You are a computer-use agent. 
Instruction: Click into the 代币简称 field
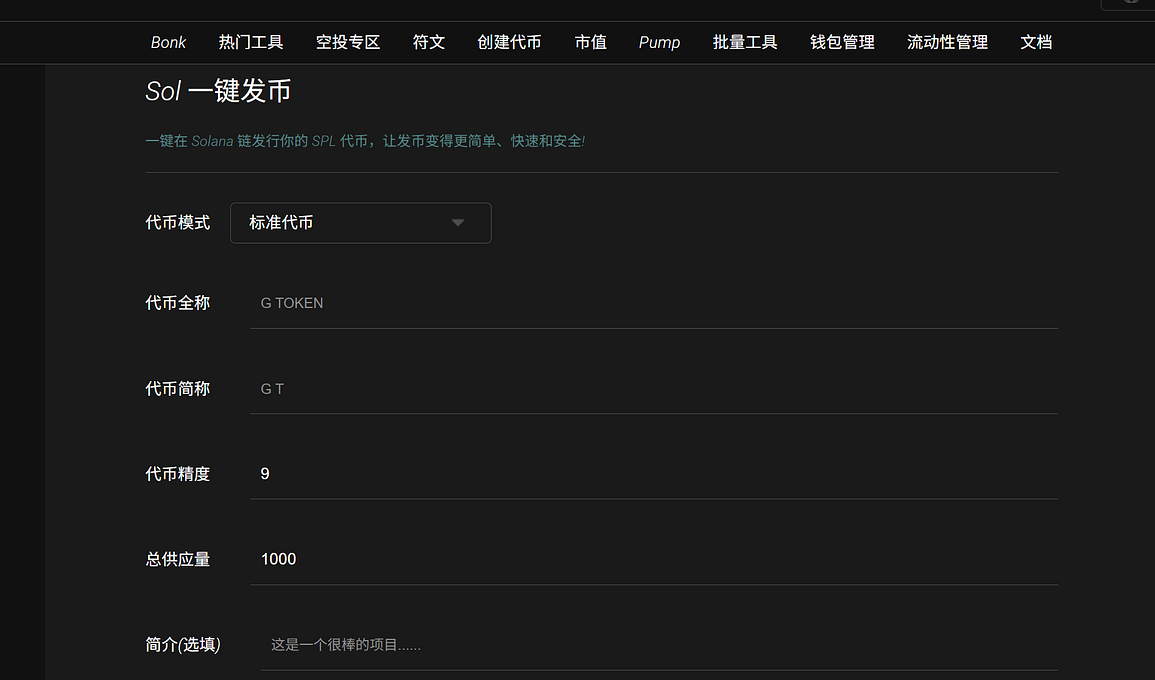point(653,389)
